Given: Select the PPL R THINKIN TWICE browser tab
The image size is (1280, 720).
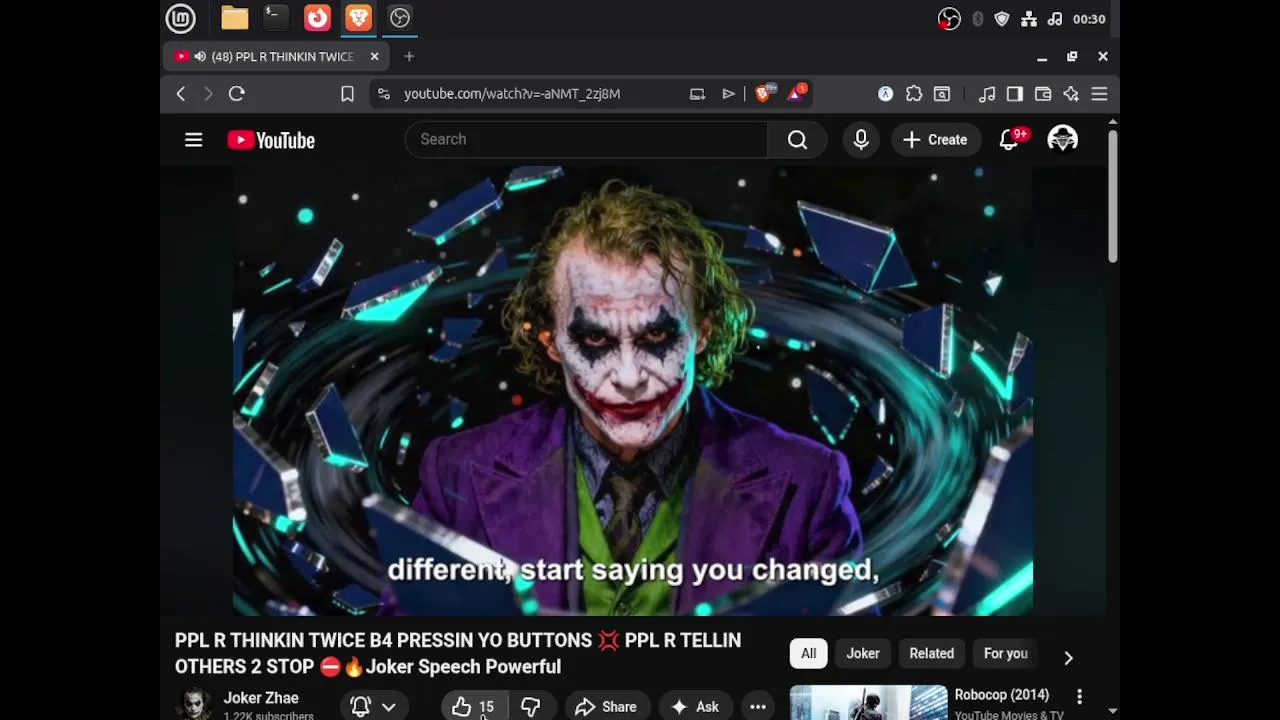Looking at the screenshot, I should pos(277,57).
